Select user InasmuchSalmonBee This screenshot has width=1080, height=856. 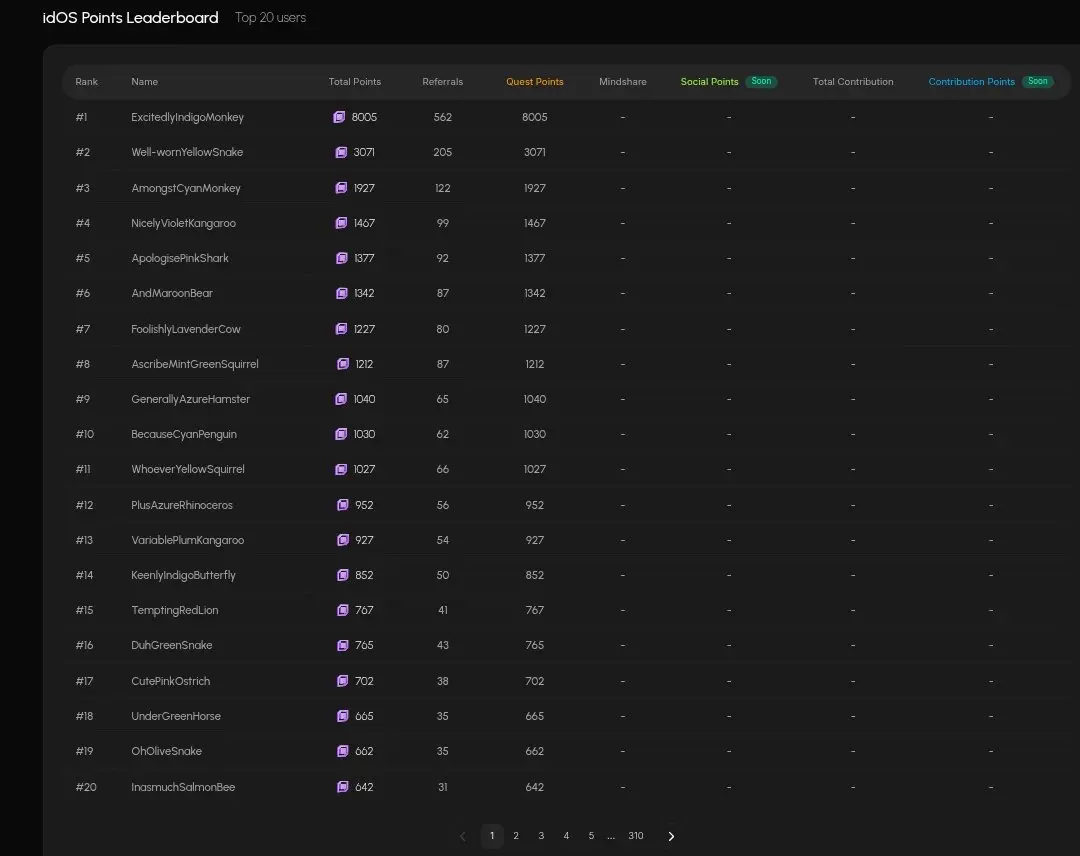tap(183, 787)
